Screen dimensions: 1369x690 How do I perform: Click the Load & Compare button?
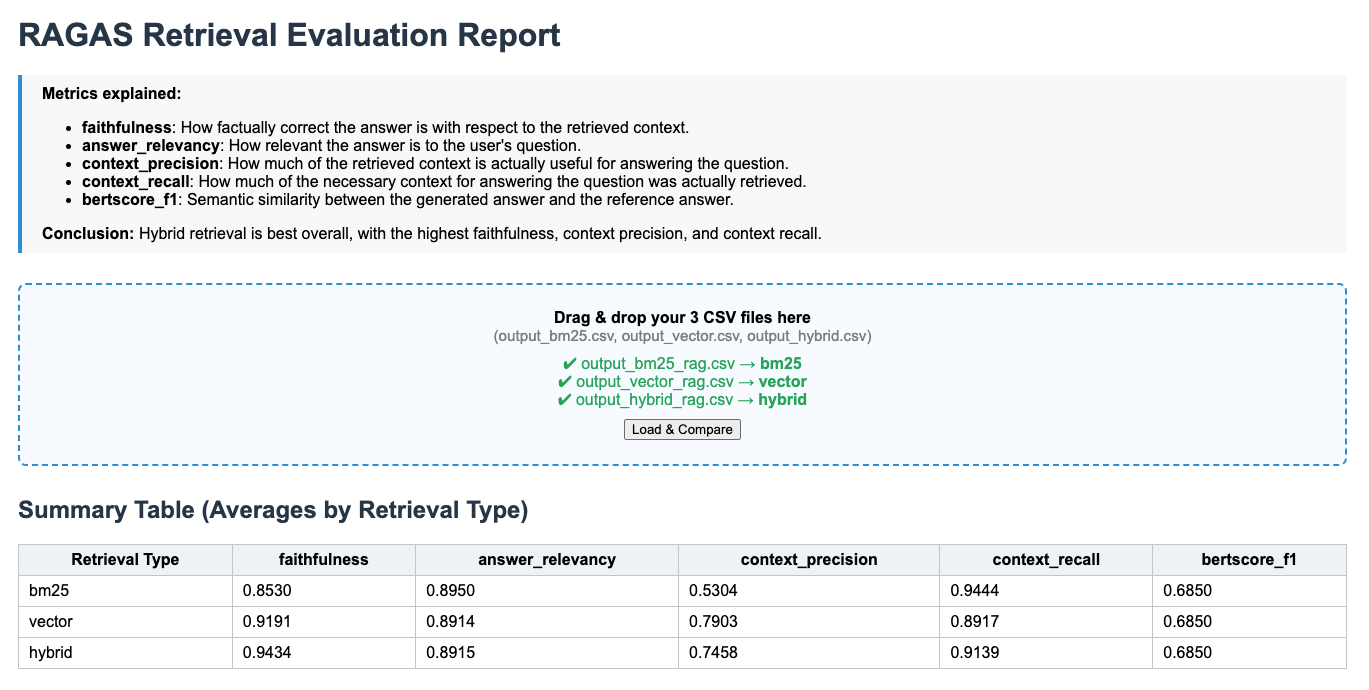(x=682, y=429)
